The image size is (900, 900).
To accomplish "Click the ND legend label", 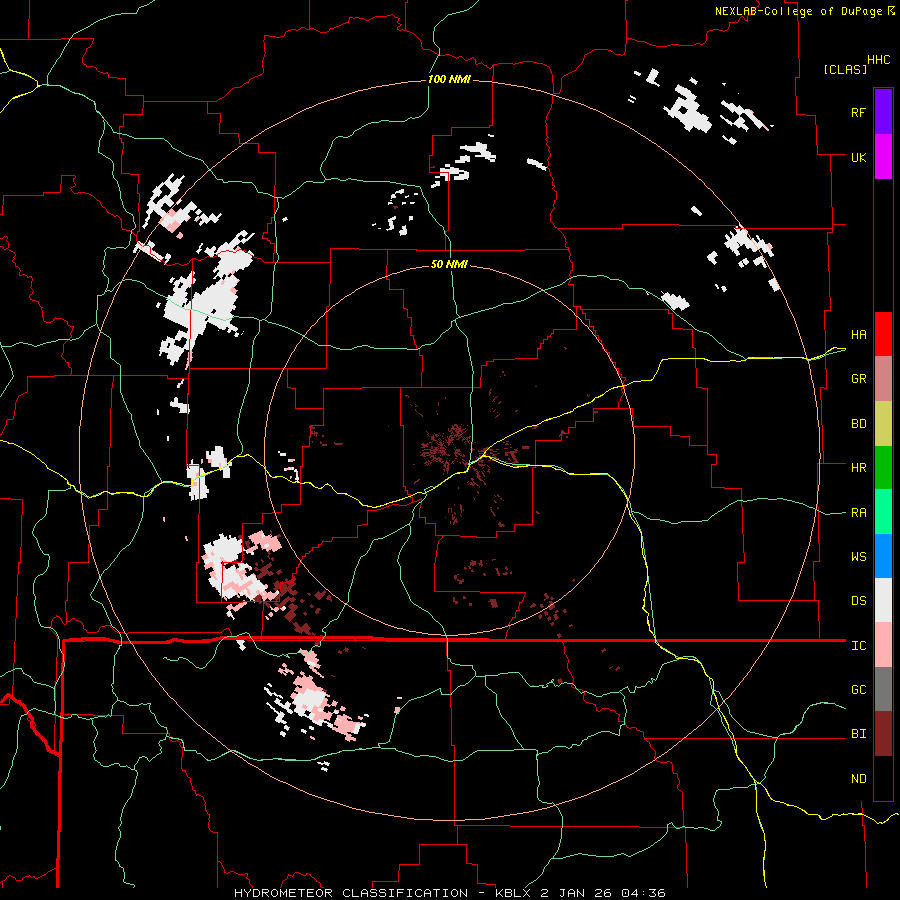I will tap(858, 779).
